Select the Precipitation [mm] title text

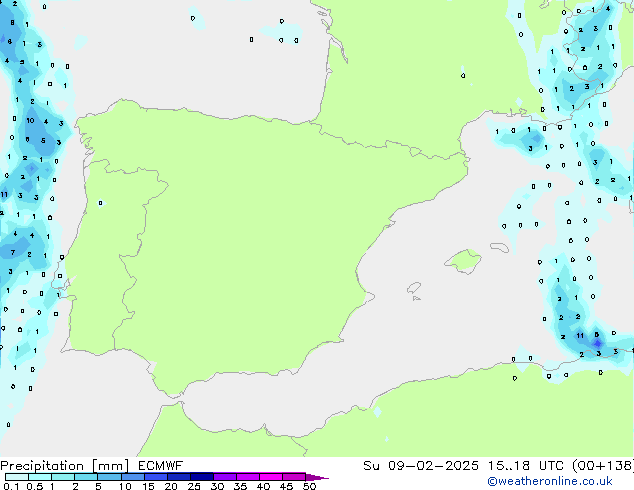(x=62, y=466)
